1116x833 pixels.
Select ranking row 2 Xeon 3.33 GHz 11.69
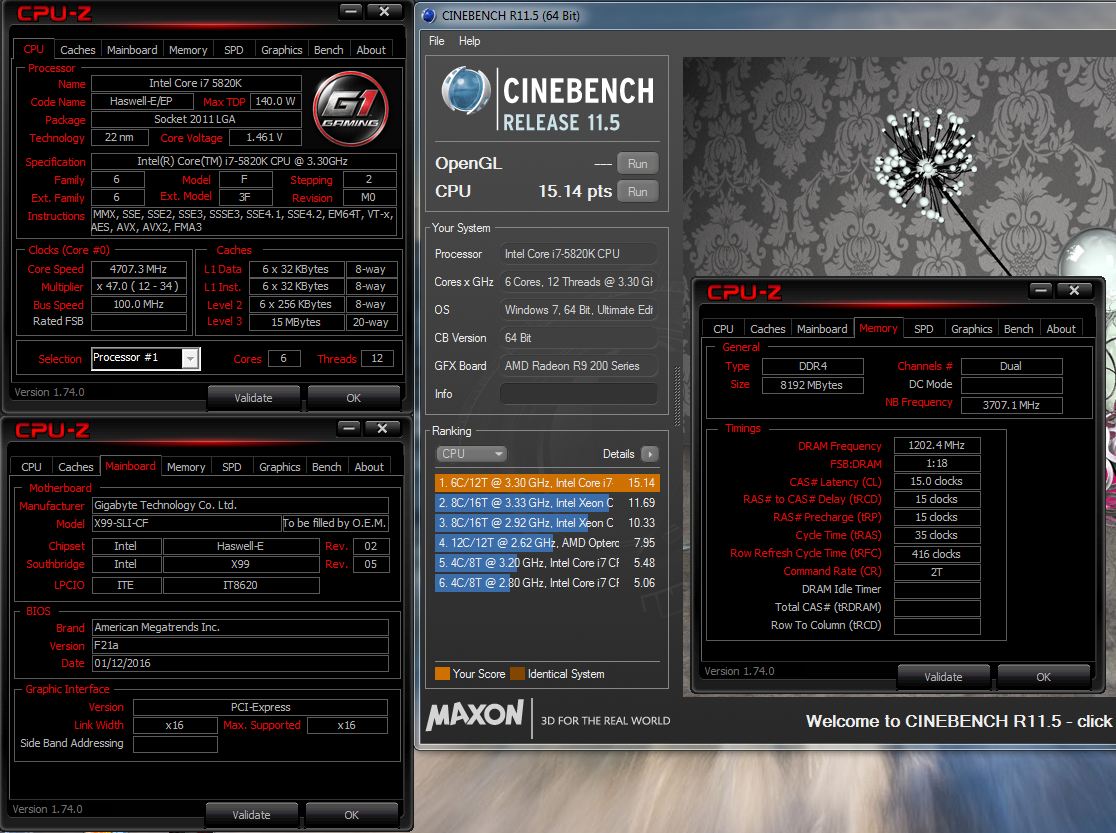click(547, 503)
